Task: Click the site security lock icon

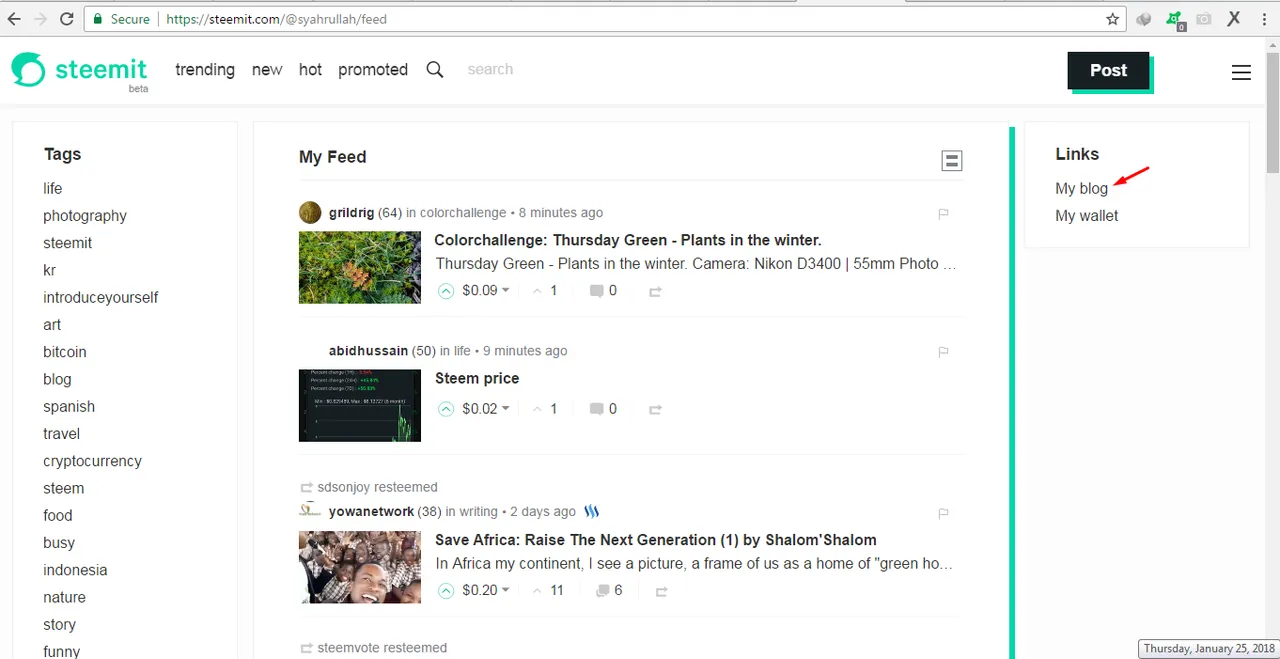Action: tap(97, 19)
